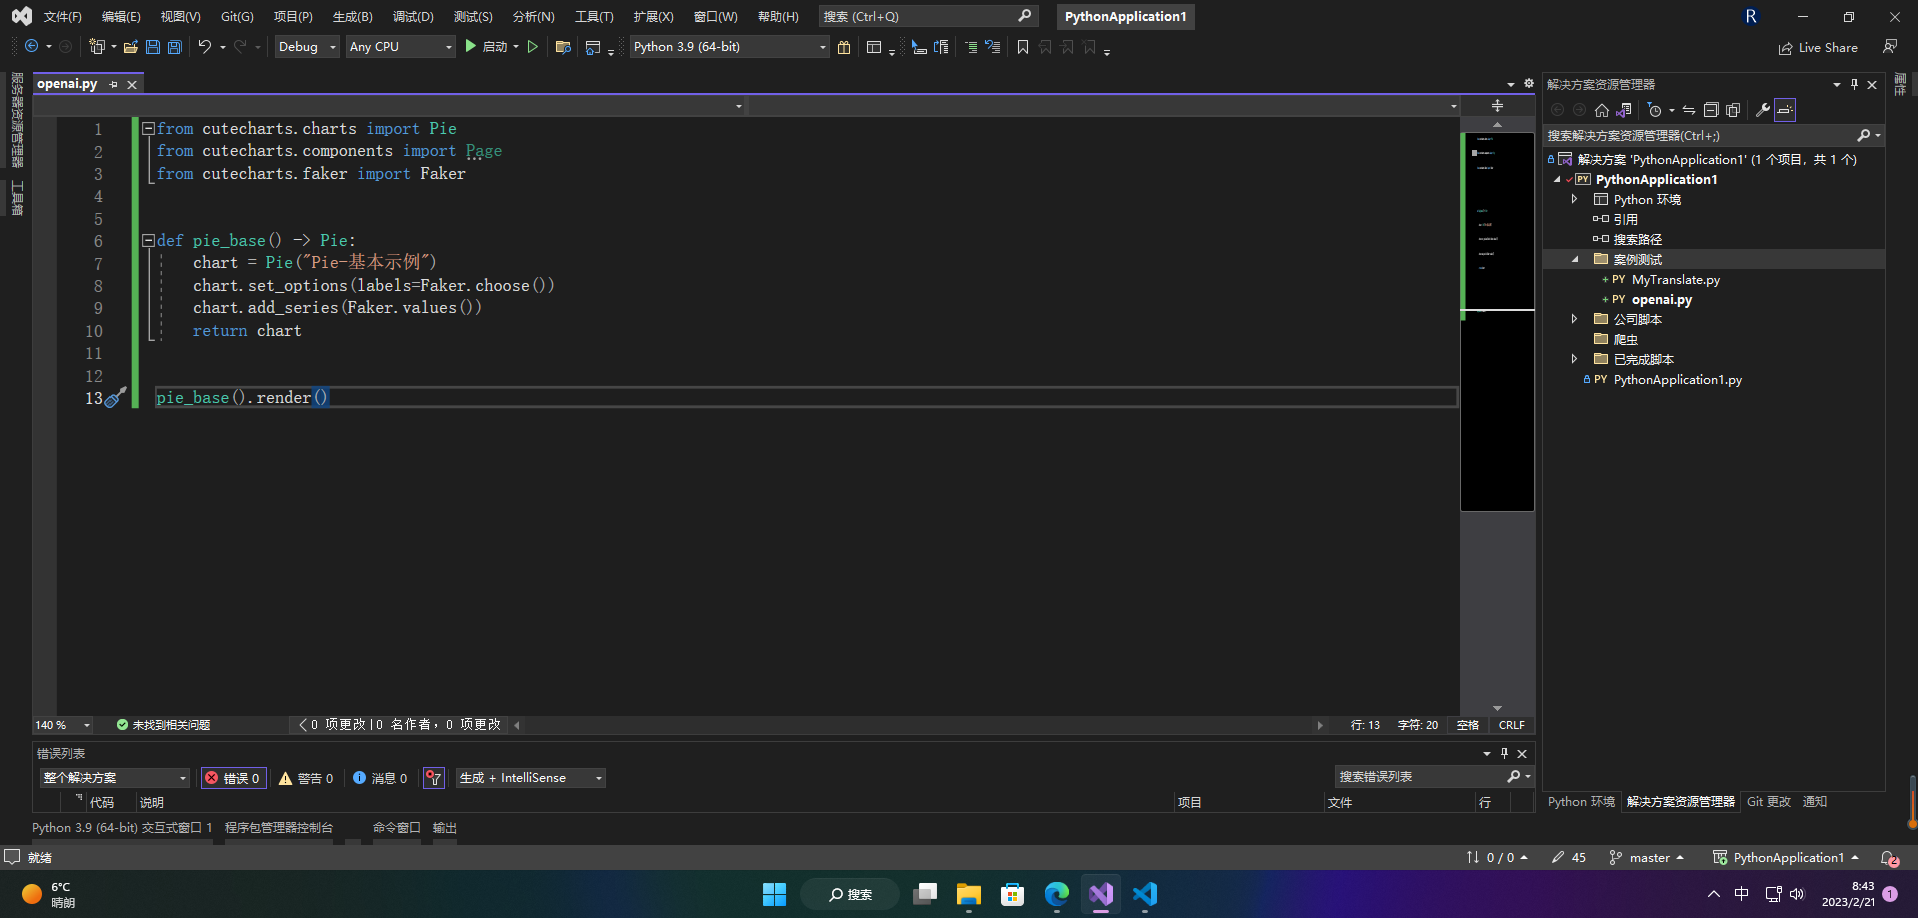The height and width of the screenshot is (918, 1918).
Task: Click the 搜索 (Ctrl+Q) search box
Action: click(927, 17)
